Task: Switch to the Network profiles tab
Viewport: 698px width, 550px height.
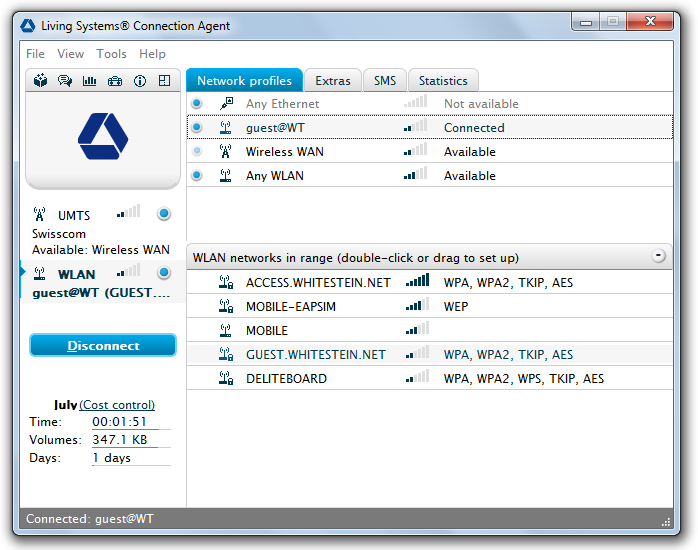Action: pyautogui.click(x=244, y=81)
